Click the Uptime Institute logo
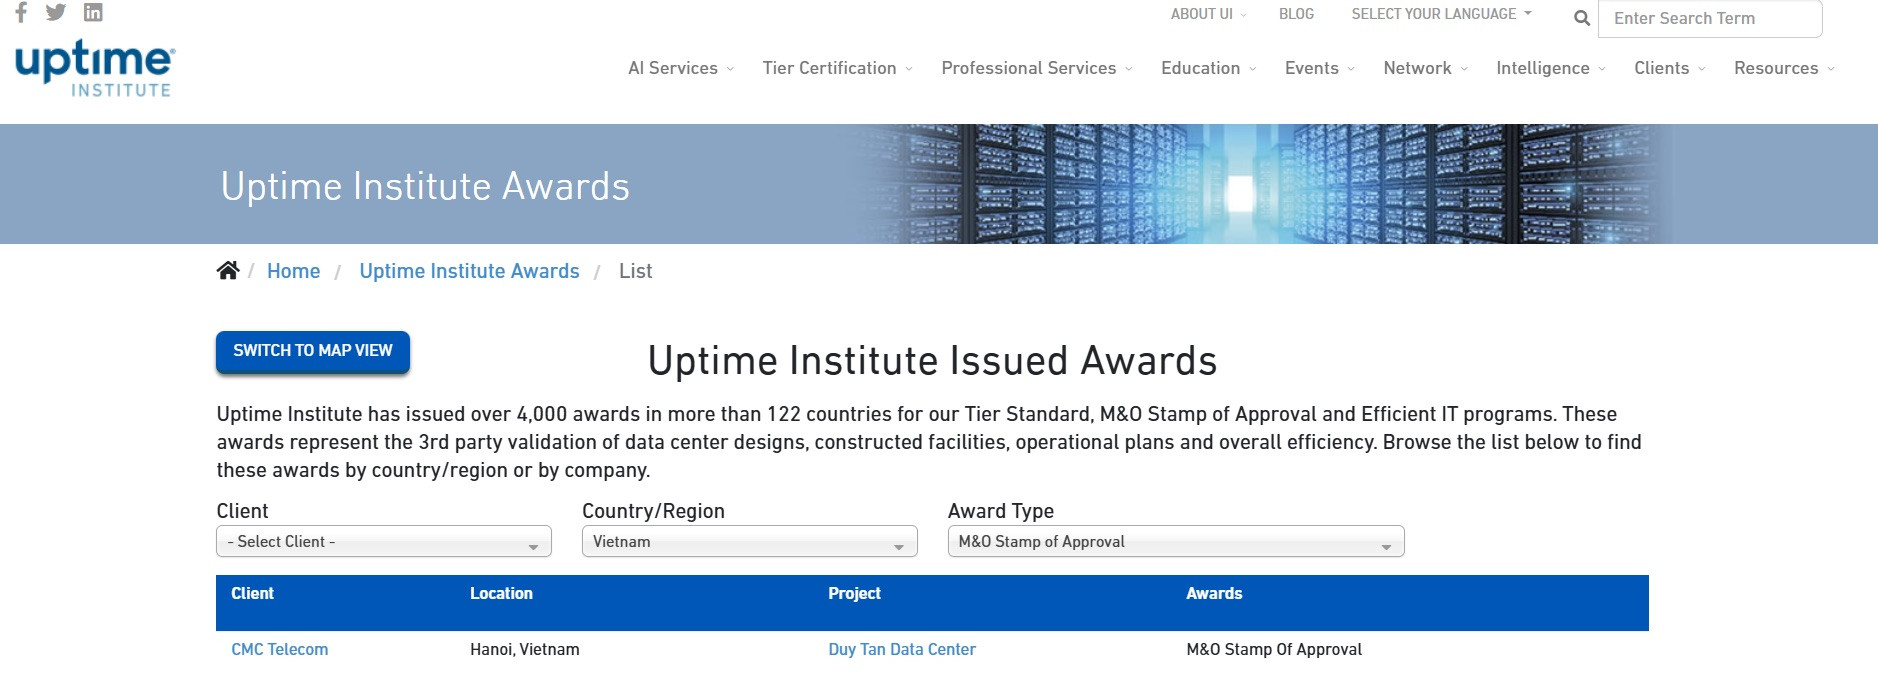 click(95, 69)
